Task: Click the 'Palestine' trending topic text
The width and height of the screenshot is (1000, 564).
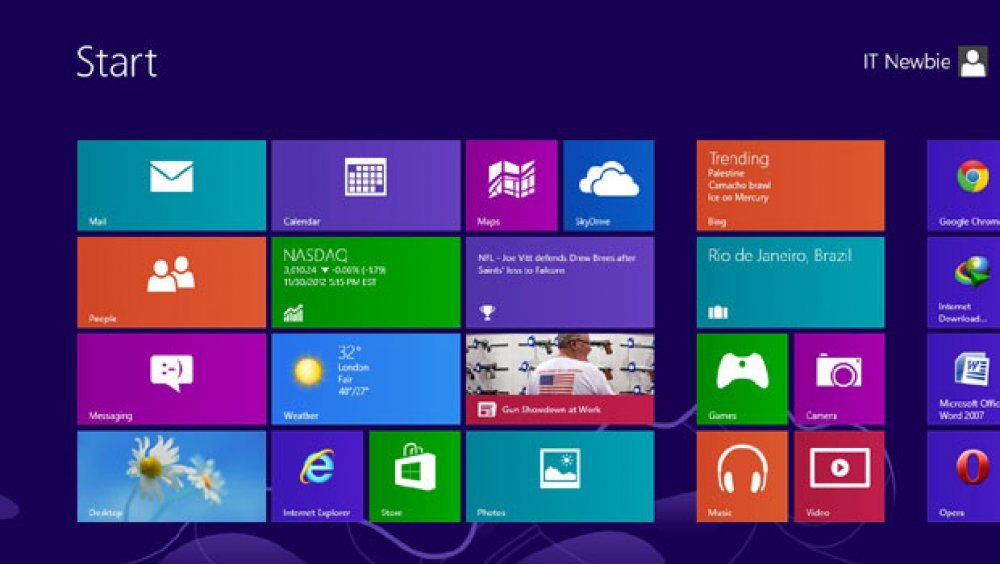Action: point(726,174)
